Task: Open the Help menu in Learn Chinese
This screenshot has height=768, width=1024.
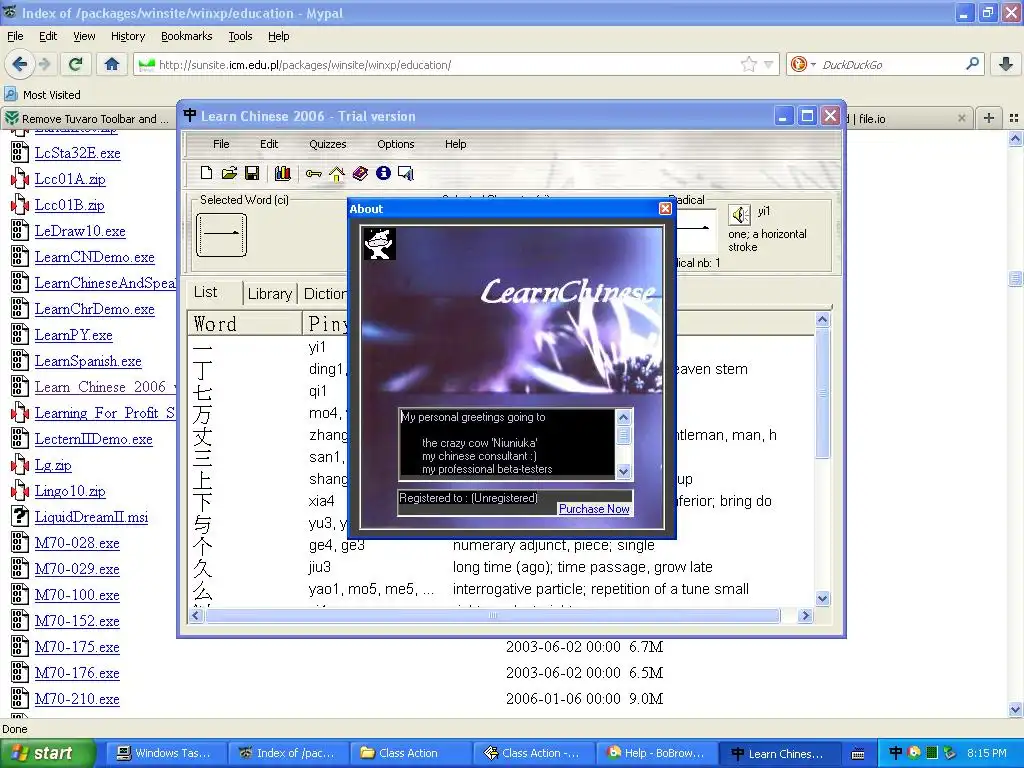Action: pyautogui.click(x=456, y=144)
